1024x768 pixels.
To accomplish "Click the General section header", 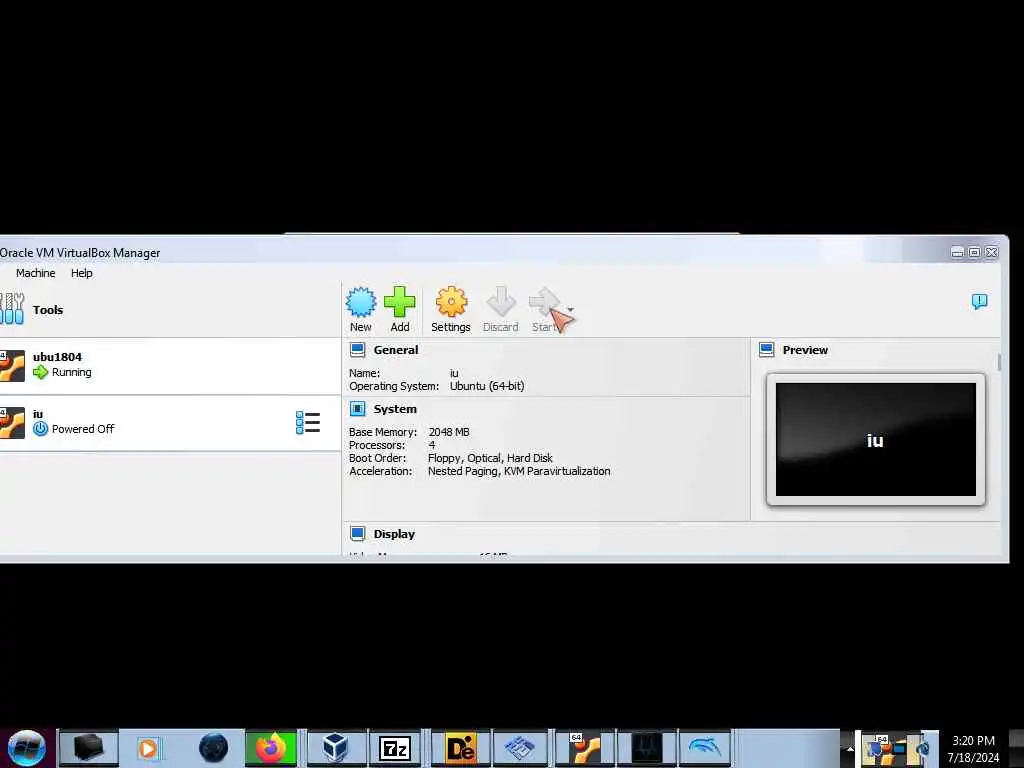I will pyautogui.click(x=396, y=350).
